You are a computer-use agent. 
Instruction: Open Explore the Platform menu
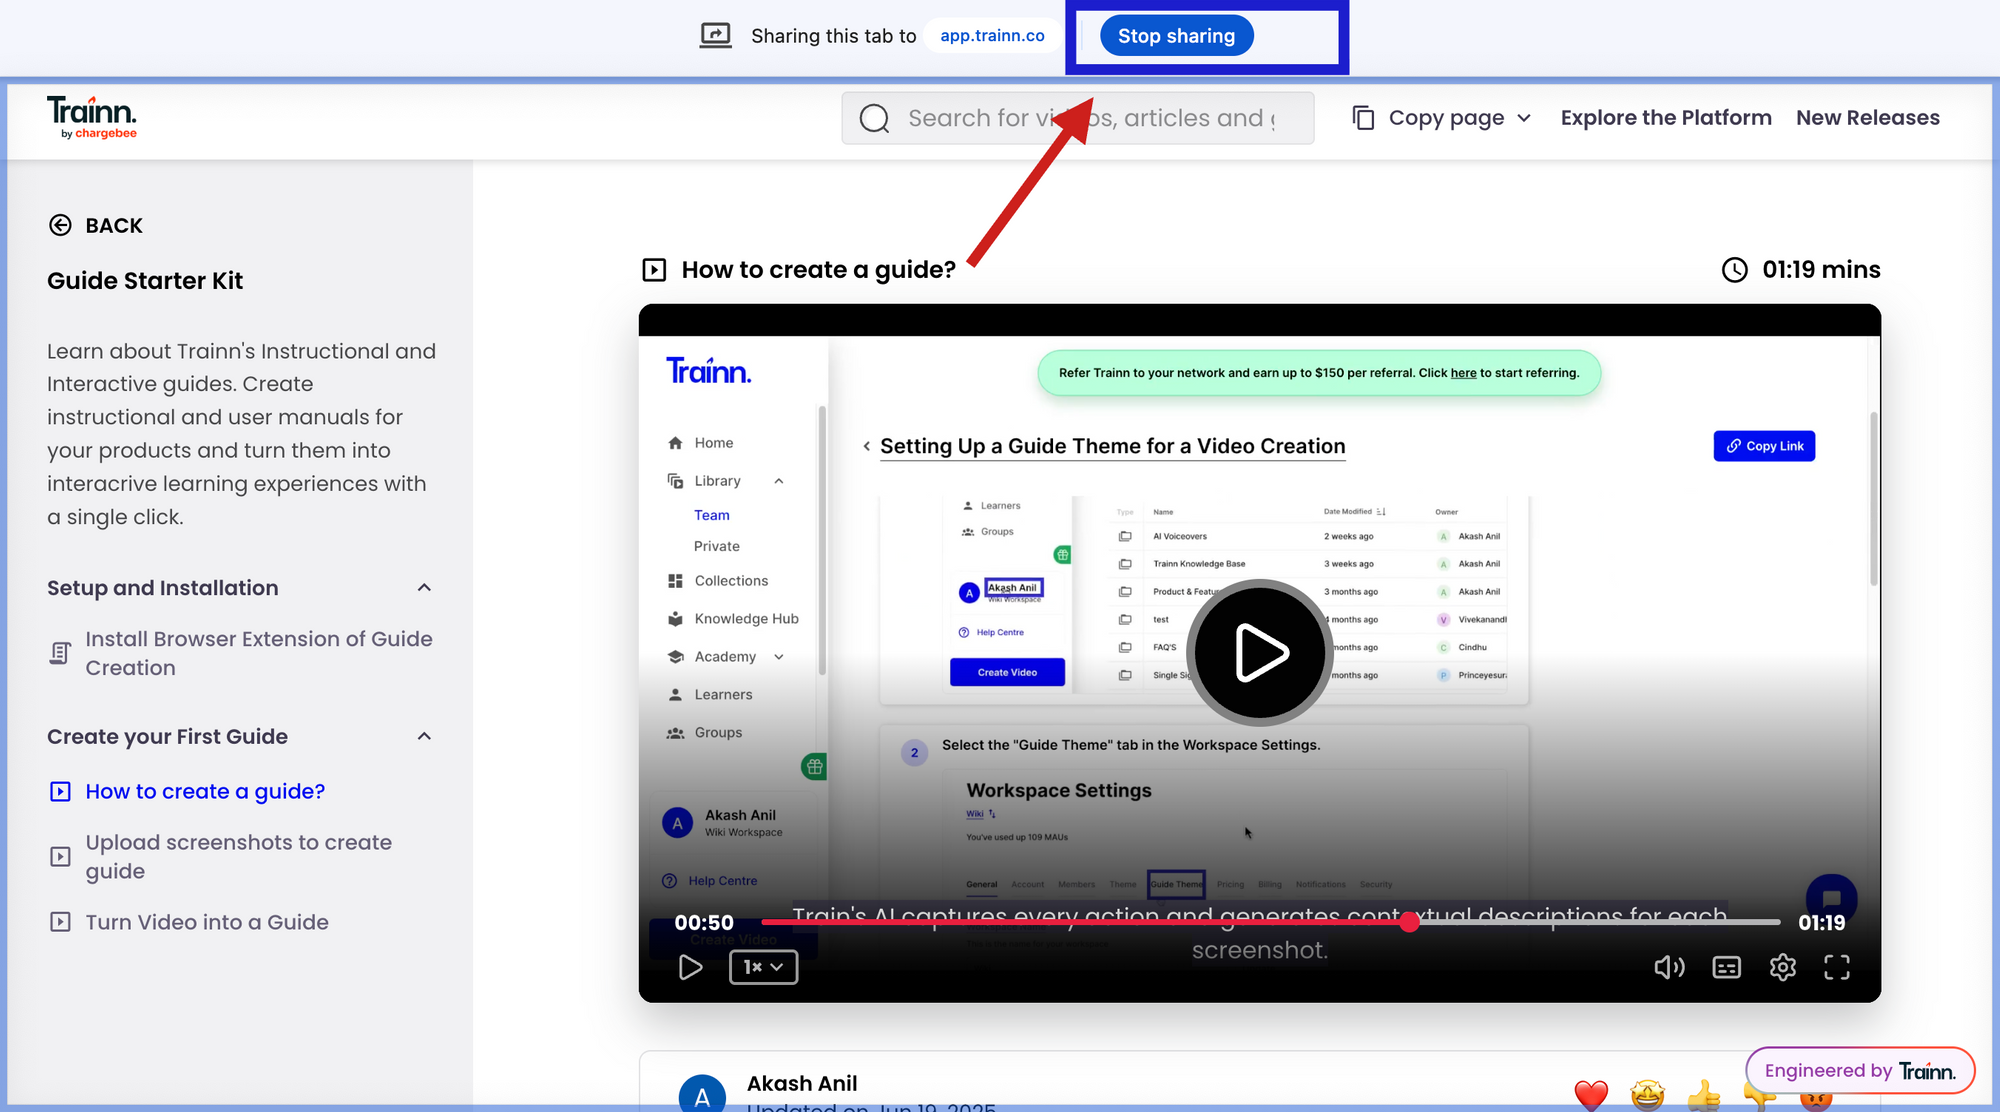tap(1666, 118)
